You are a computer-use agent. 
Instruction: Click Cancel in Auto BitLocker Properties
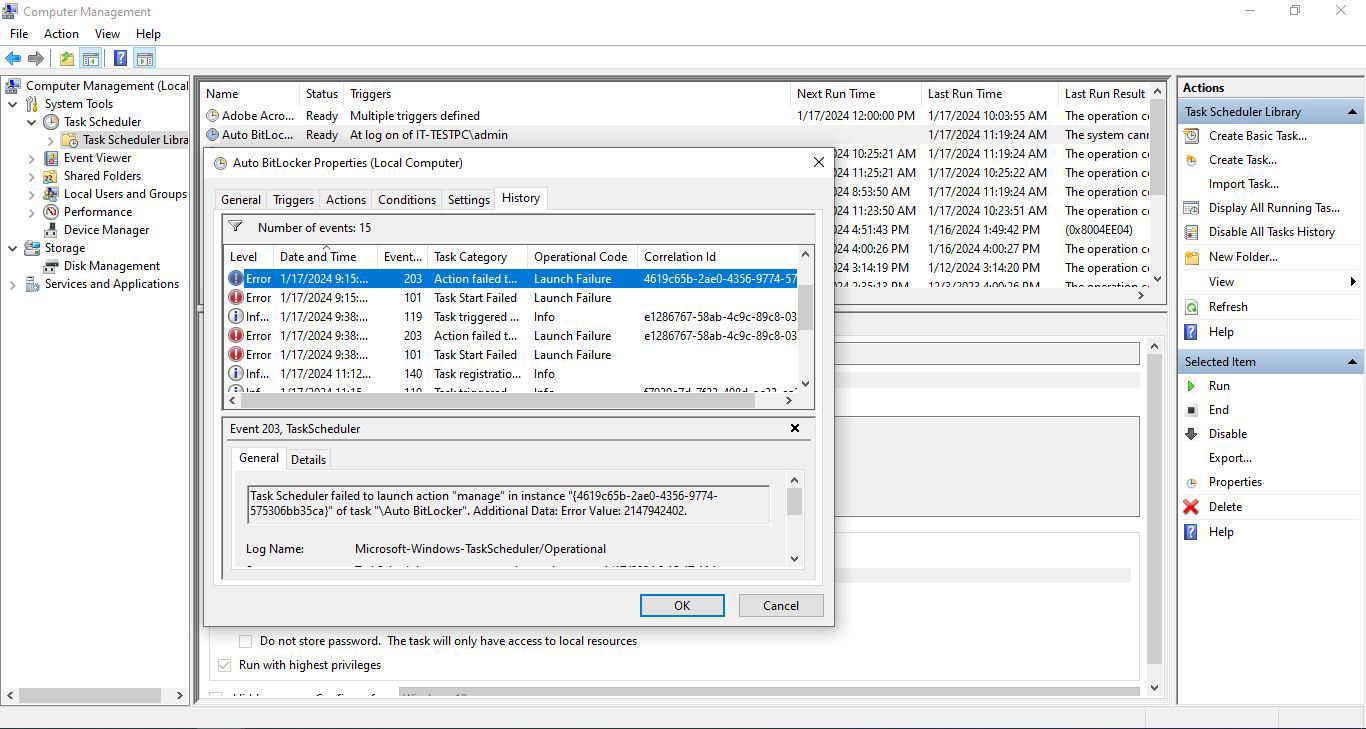click(x=781, y=606)
